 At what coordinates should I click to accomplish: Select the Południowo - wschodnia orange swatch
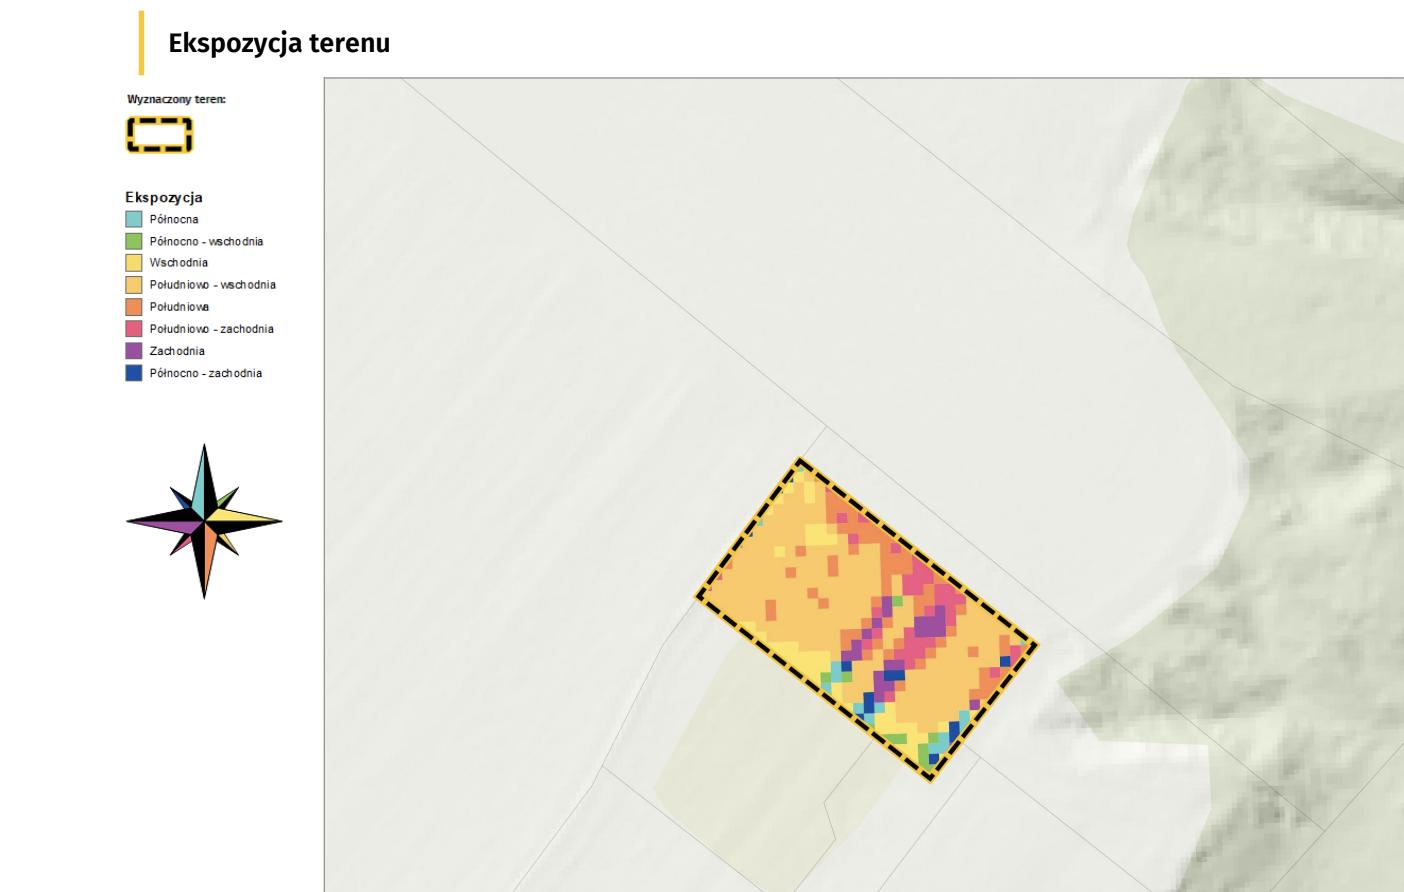pos(134,285)
